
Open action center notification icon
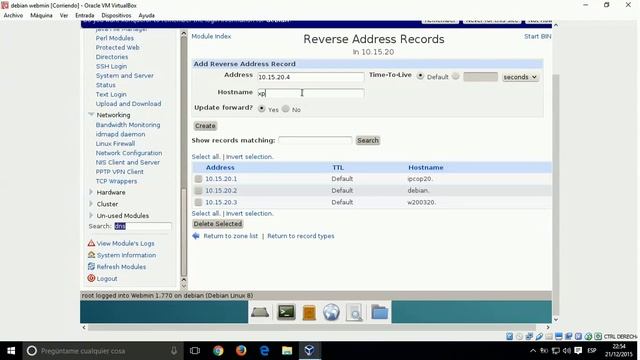click(578, 351)
